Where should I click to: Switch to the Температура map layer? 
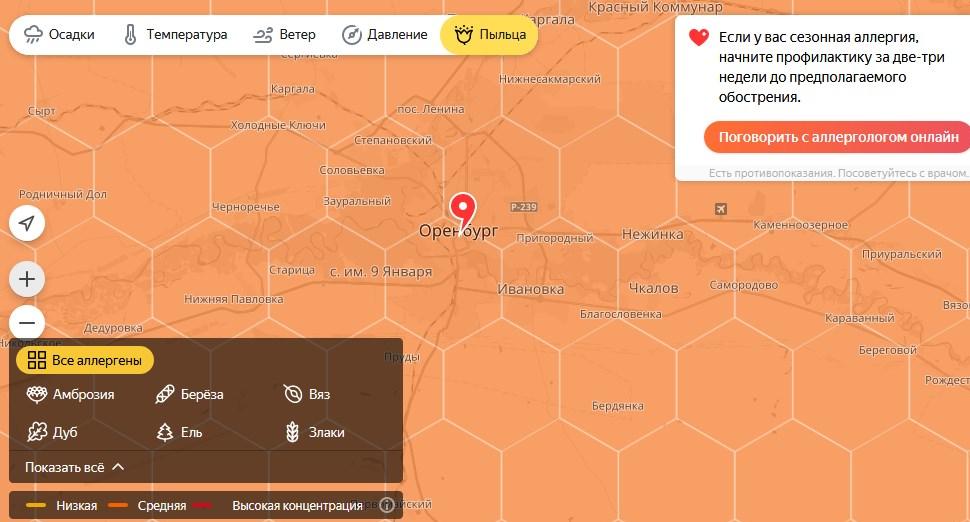tap(175, 35)
